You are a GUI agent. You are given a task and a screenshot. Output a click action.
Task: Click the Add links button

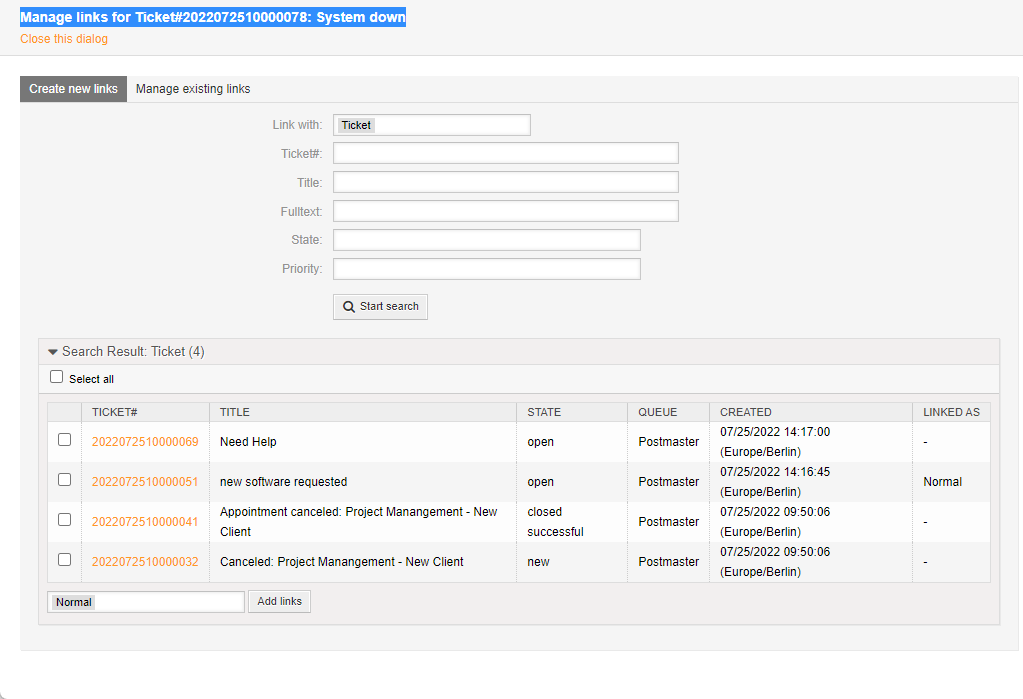point(279,601)
